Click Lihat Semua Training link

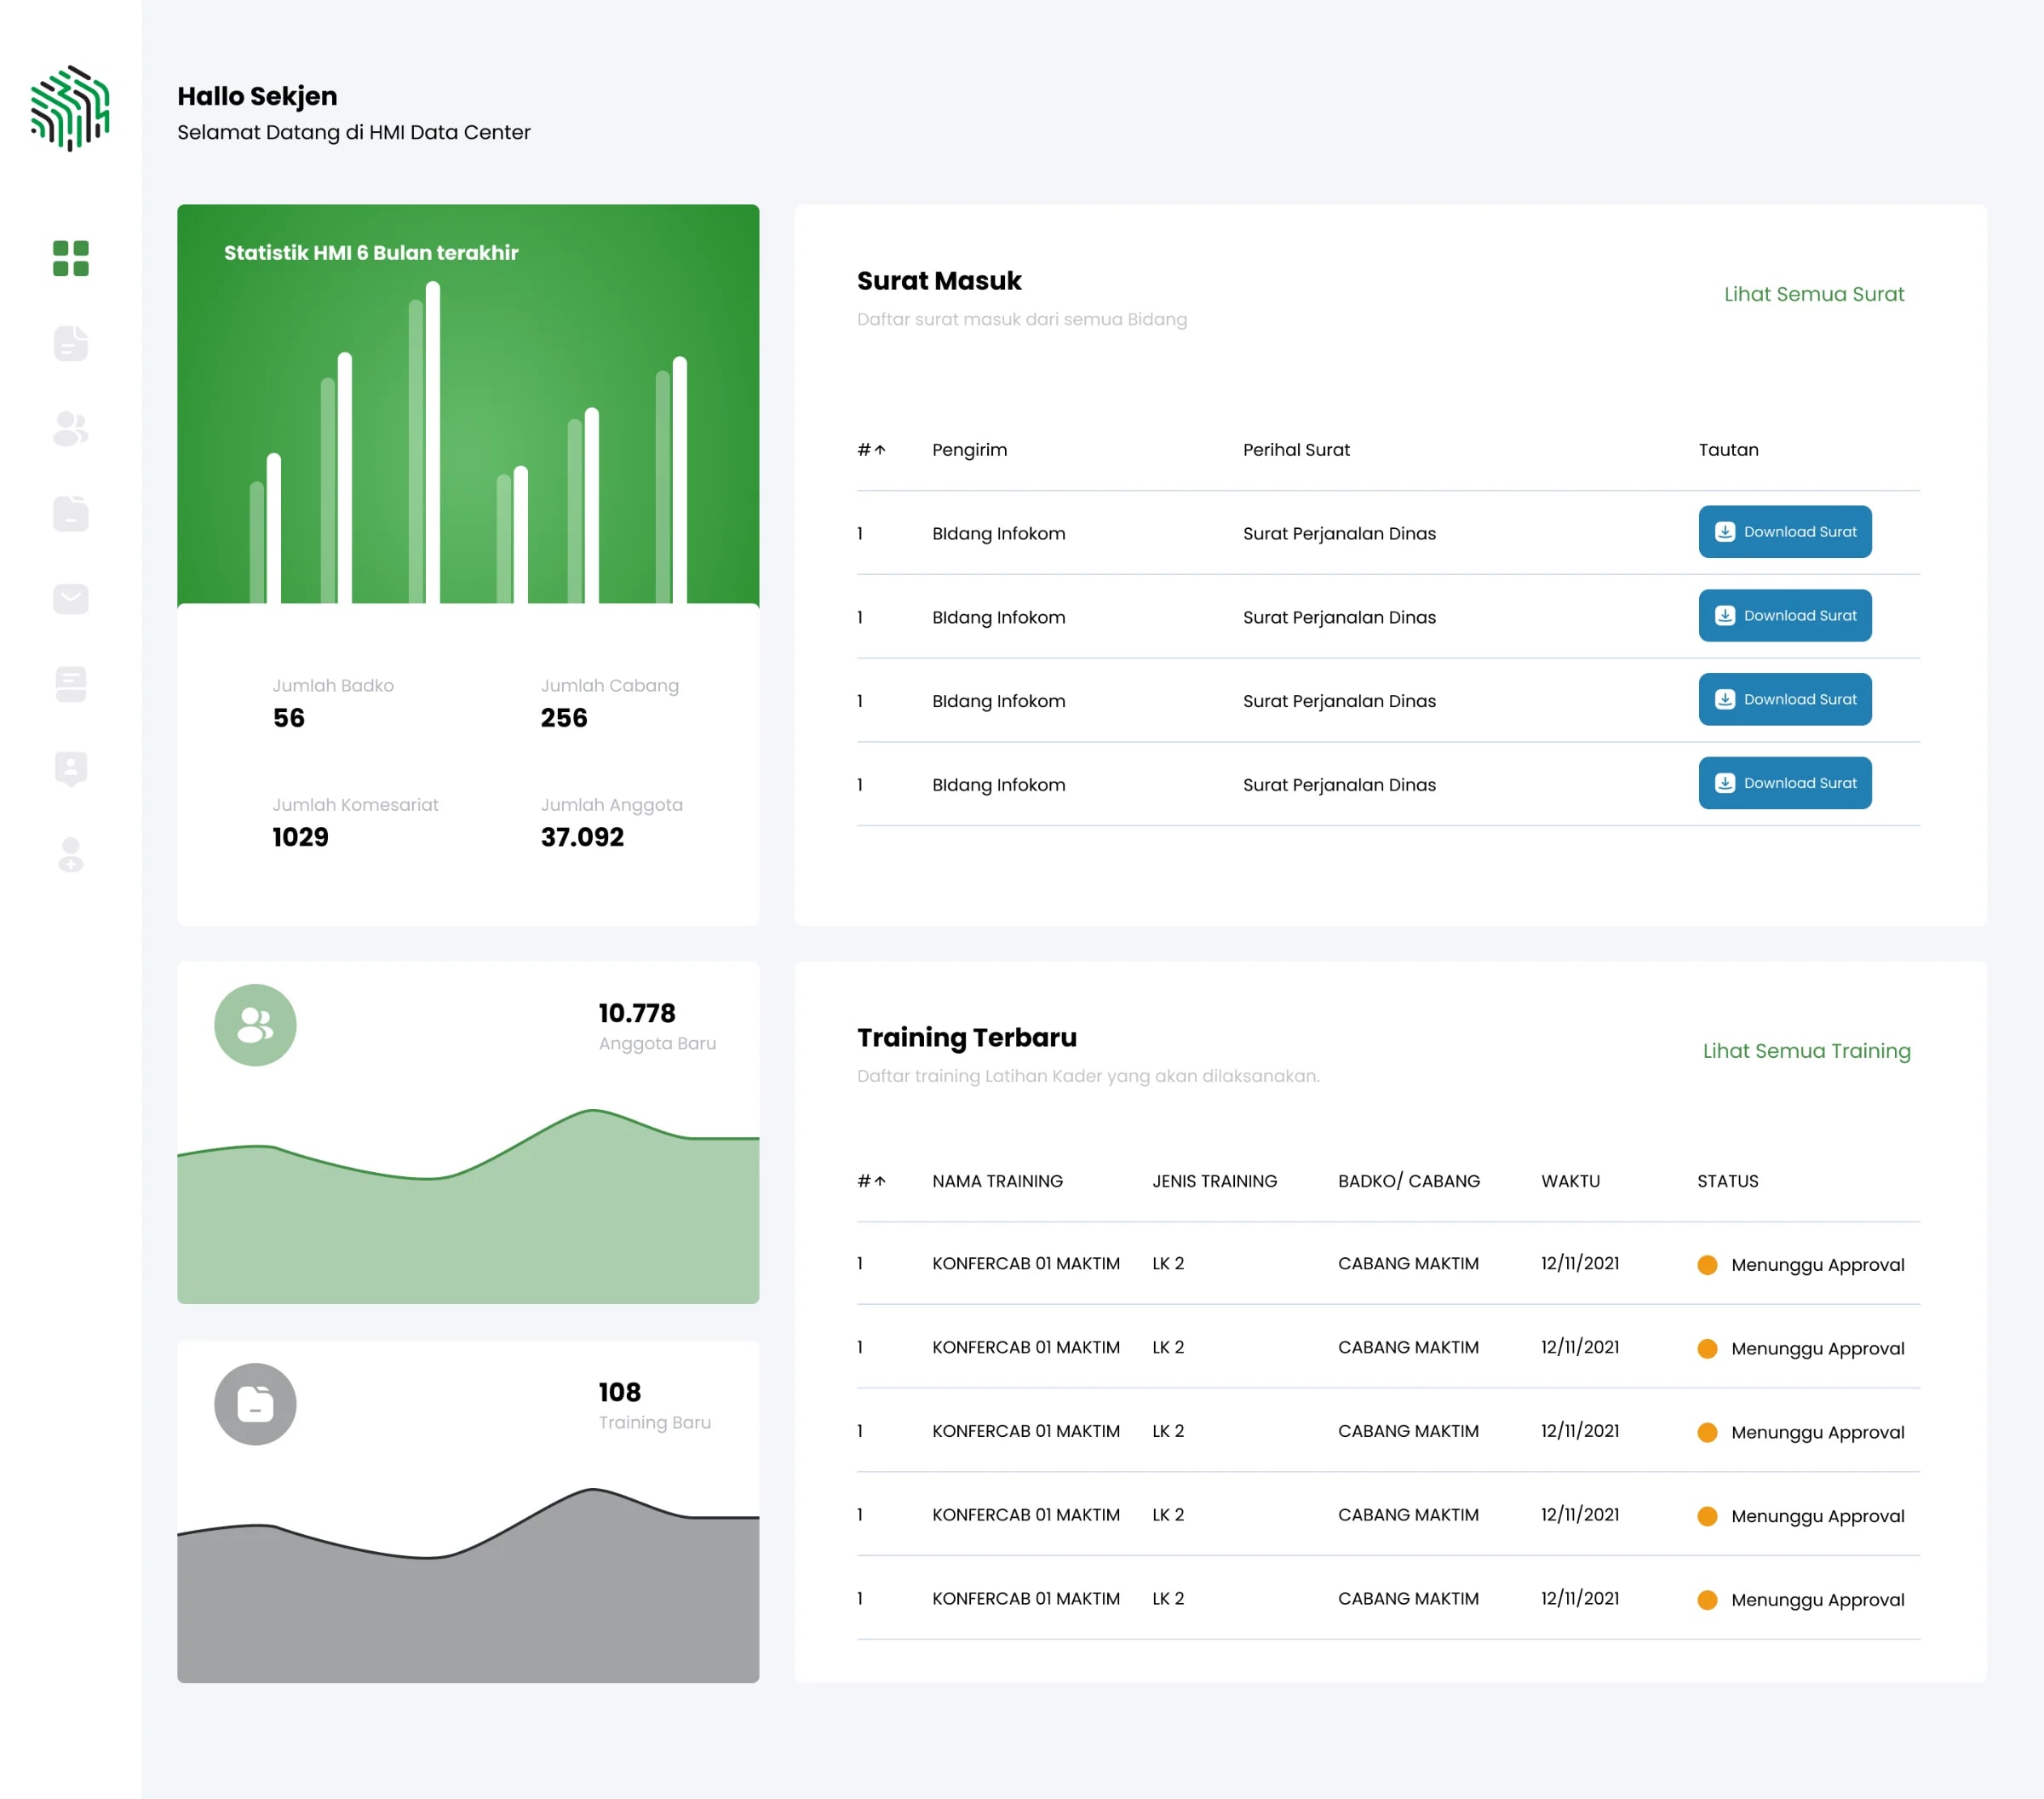click(1806, 1051)
